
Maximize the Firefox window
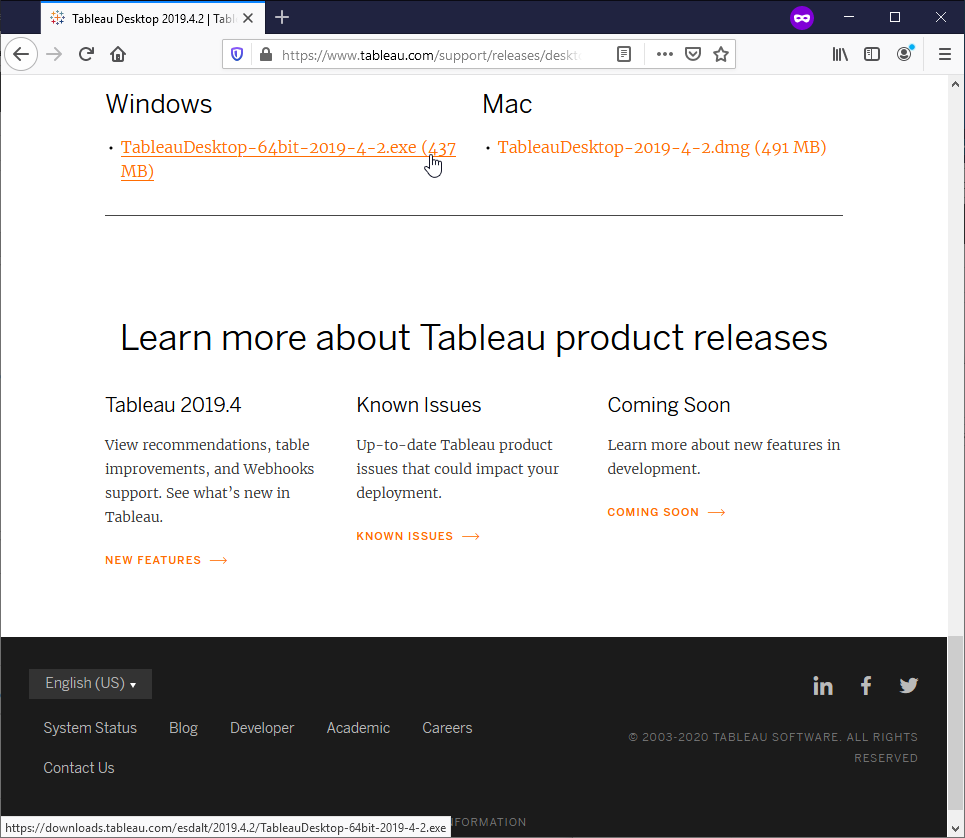coord(895,17)
